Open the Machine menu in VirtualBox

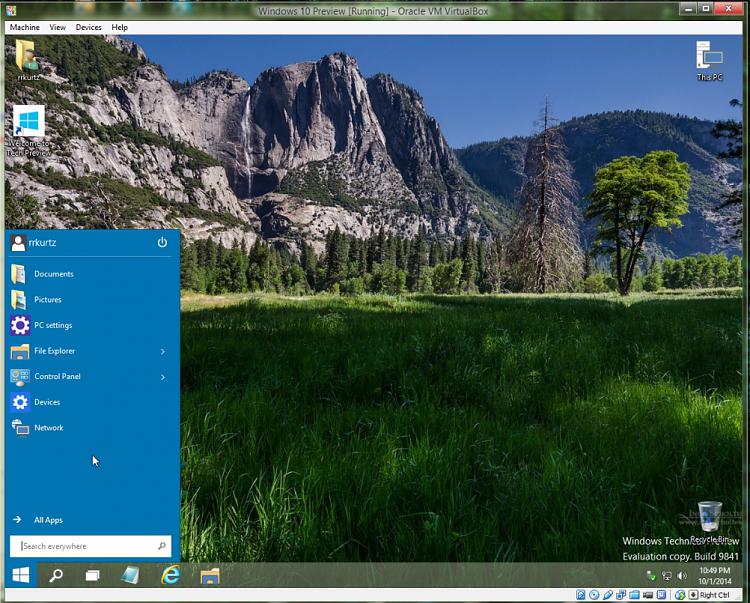click(x=24, y=27)
